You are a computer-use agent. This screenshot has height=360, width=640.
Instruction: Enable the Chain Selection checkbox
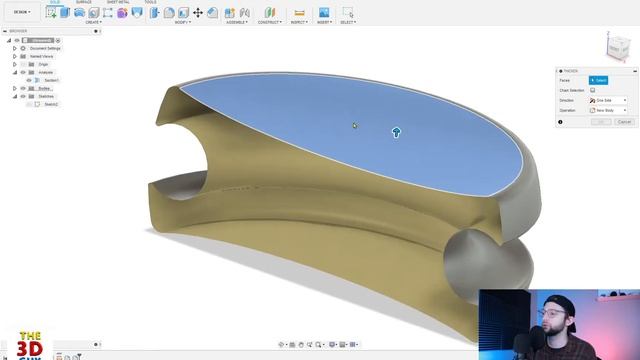[593, 90]
